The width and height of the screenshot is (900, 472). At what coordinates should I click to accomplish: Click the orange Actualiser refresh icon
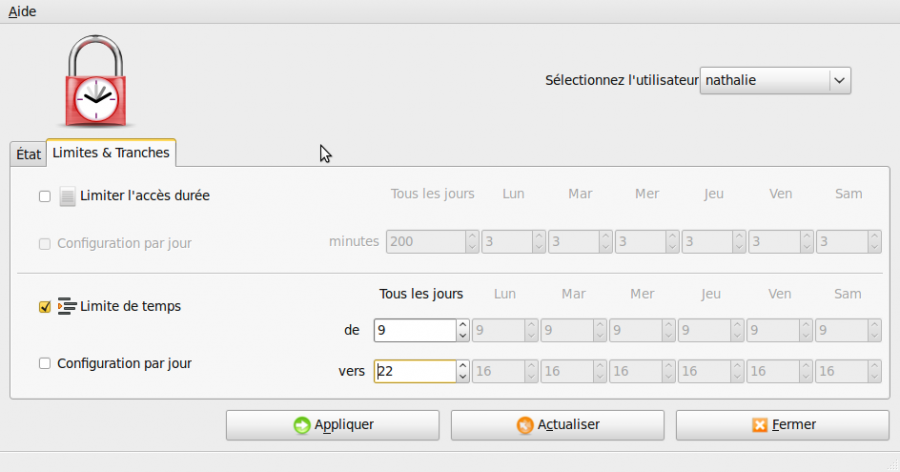coord(525,425)
